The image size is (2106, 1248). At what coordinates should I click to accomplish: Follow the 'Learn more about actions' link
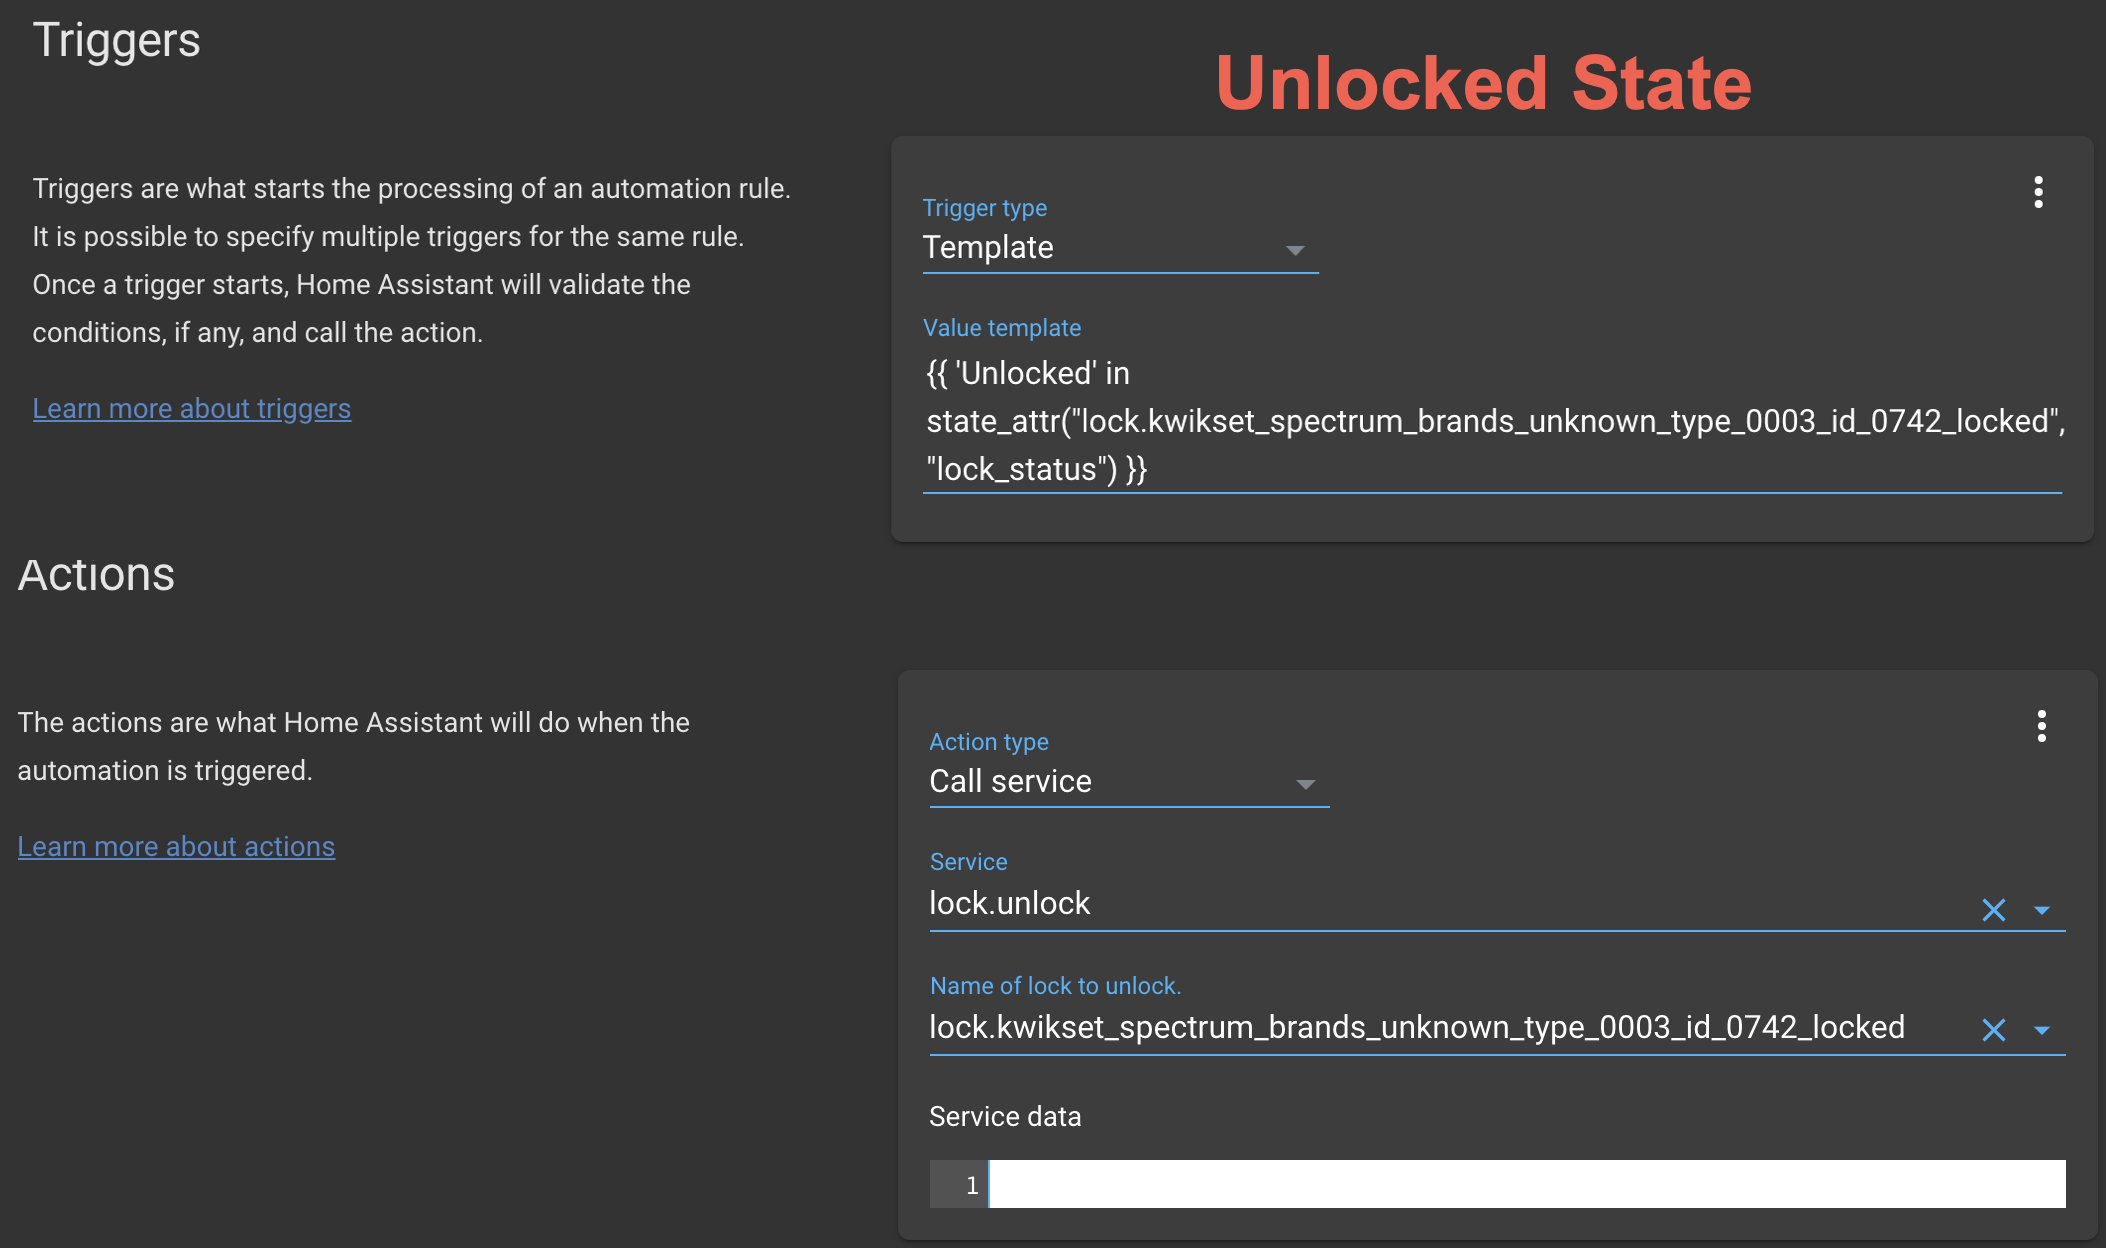(176, 847)
